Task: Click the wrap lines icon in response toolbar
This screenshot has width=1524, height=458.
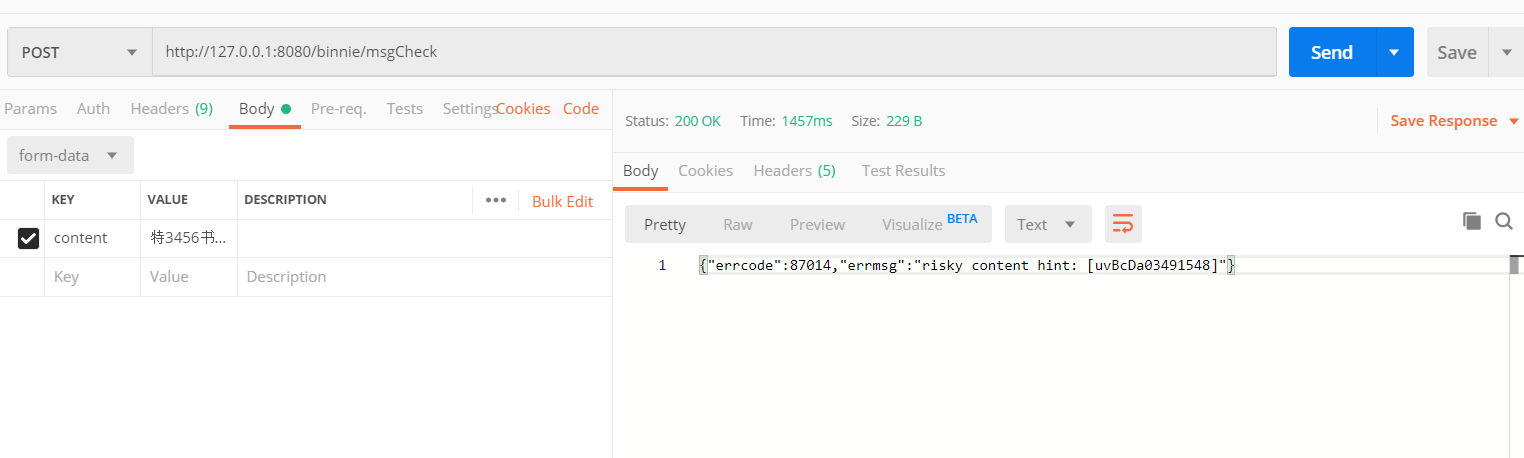Action: (x=1123, y=224)
